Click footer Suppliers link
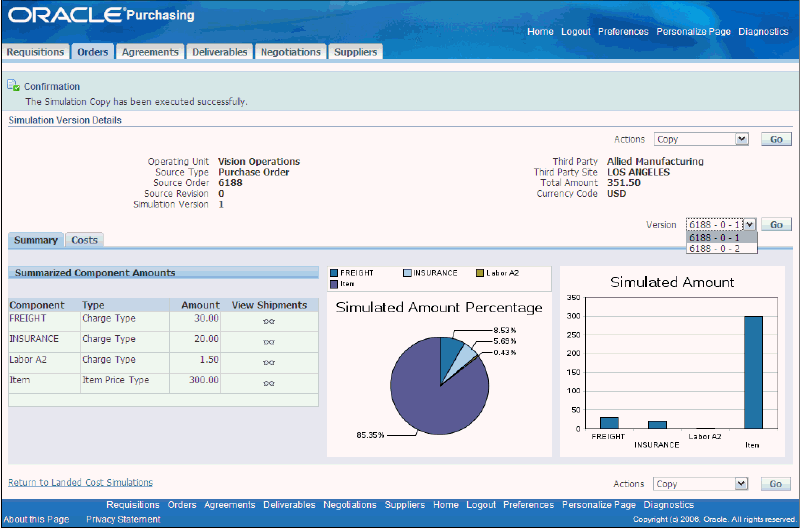This screenshot has height=529, width=800. click(x=405, y=505)
